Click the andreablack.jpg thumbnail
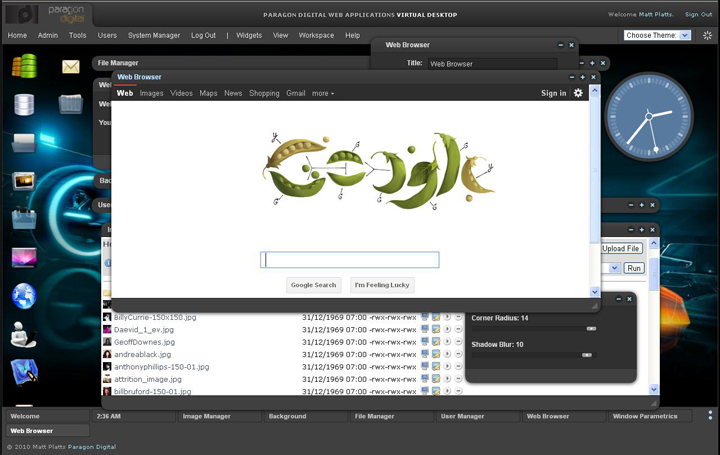720x455 pixels. pos(107,354)
